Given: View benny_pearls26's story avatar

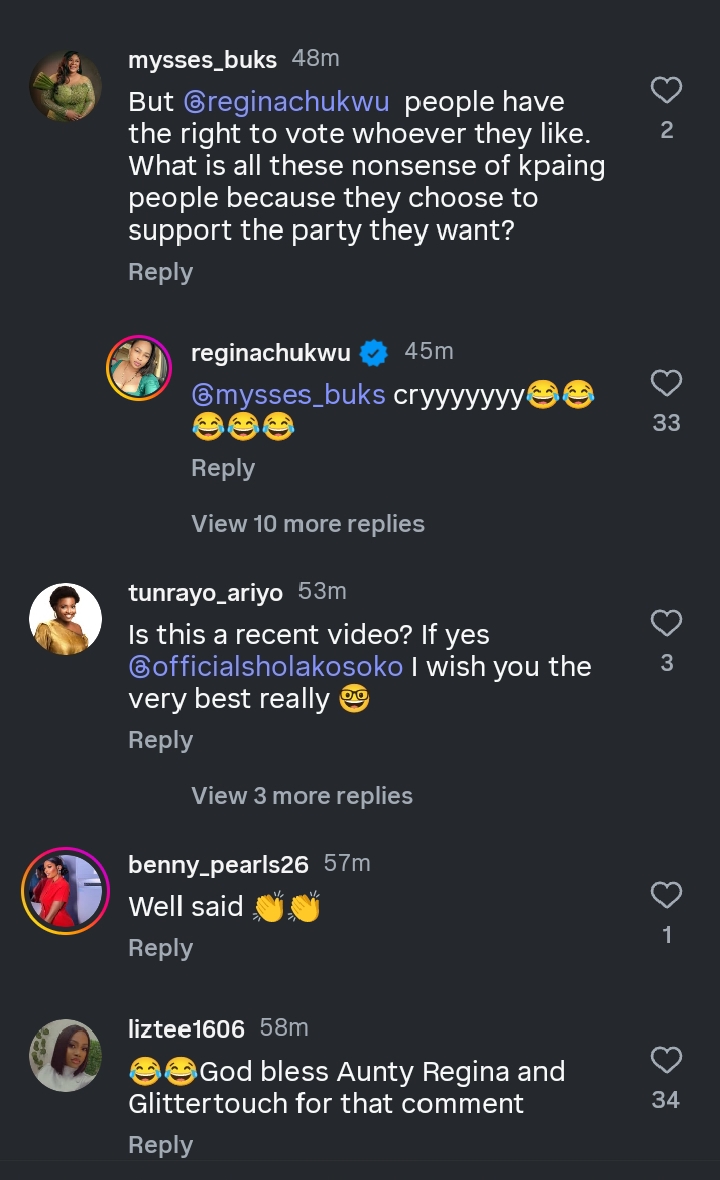Looking at the screenshot, I should 65,890.
